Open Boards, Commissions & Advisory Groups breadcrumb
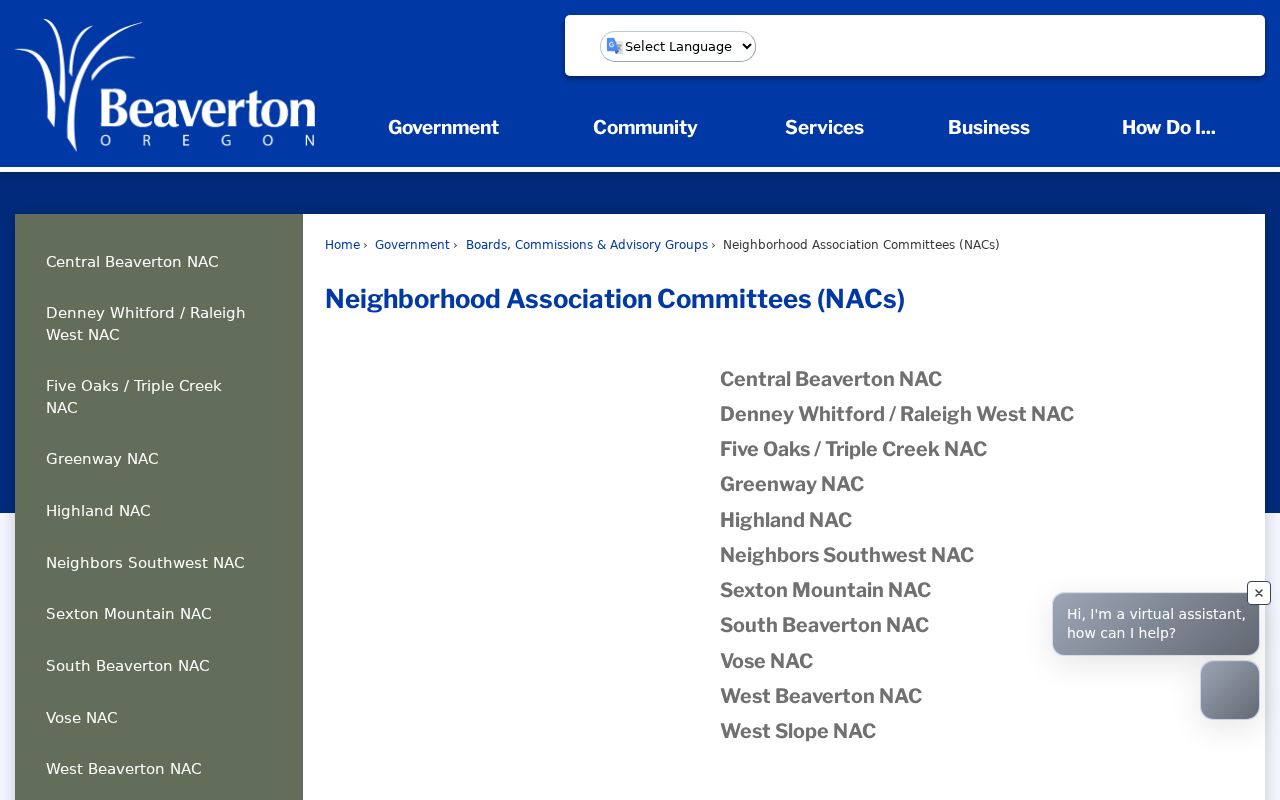Viewport: 1280px width, 800px height. click(587, 245)
